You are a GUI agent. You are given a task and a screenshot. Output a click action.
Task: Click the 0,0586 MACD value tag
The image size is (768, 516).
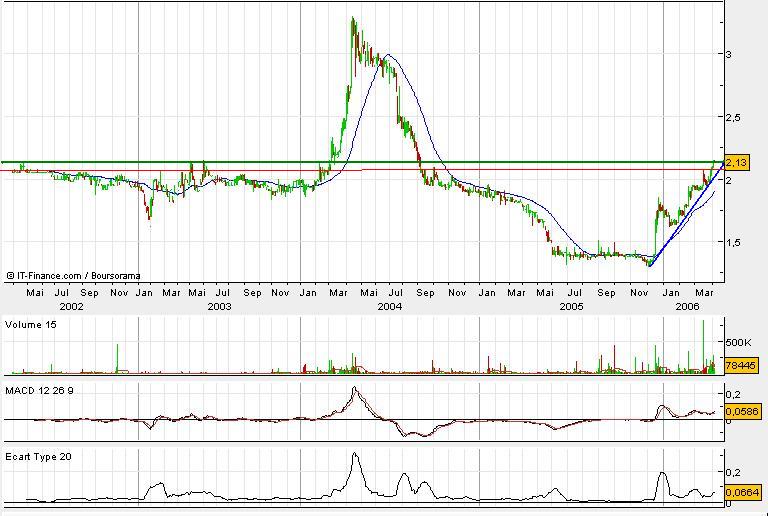(x=739, y=411)
